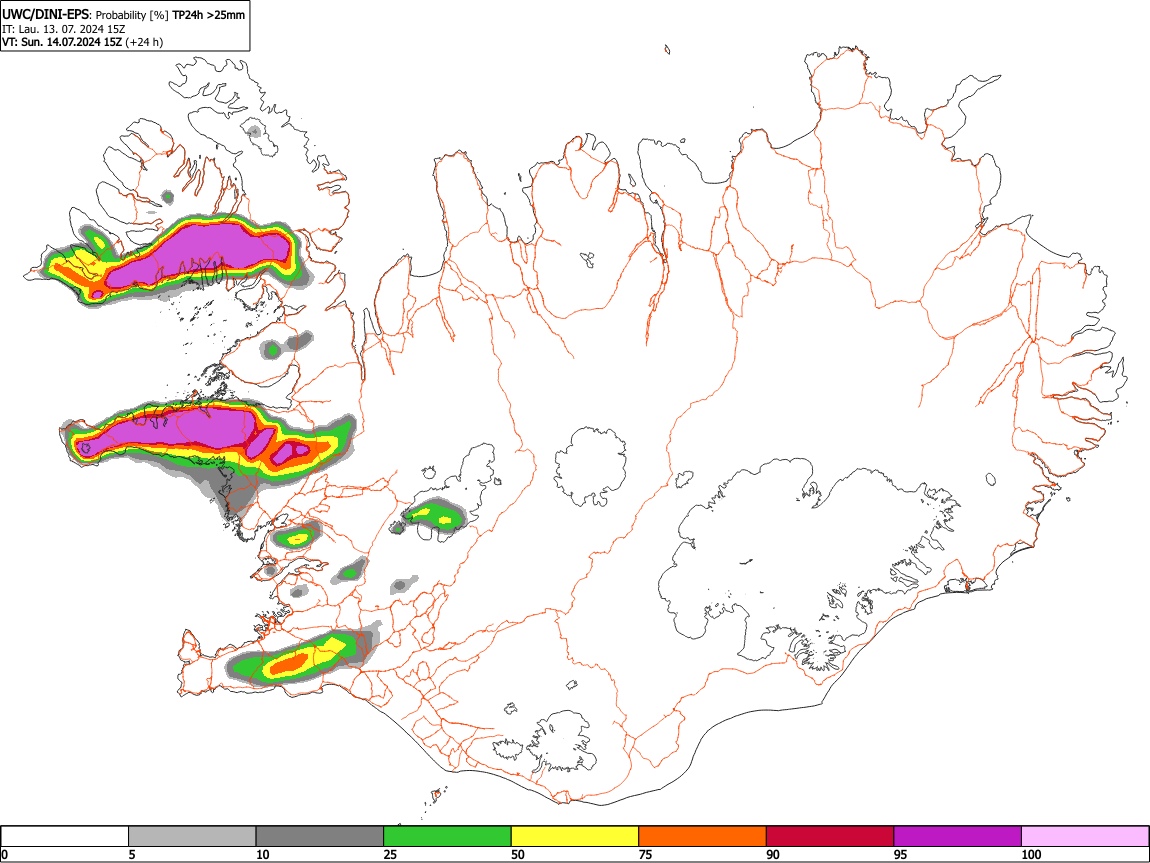Image resolution: width=1150 pixels, height=863 pixels.
Task: Click the dark red 90–95 legend band
Action: (x=830, y=837)
